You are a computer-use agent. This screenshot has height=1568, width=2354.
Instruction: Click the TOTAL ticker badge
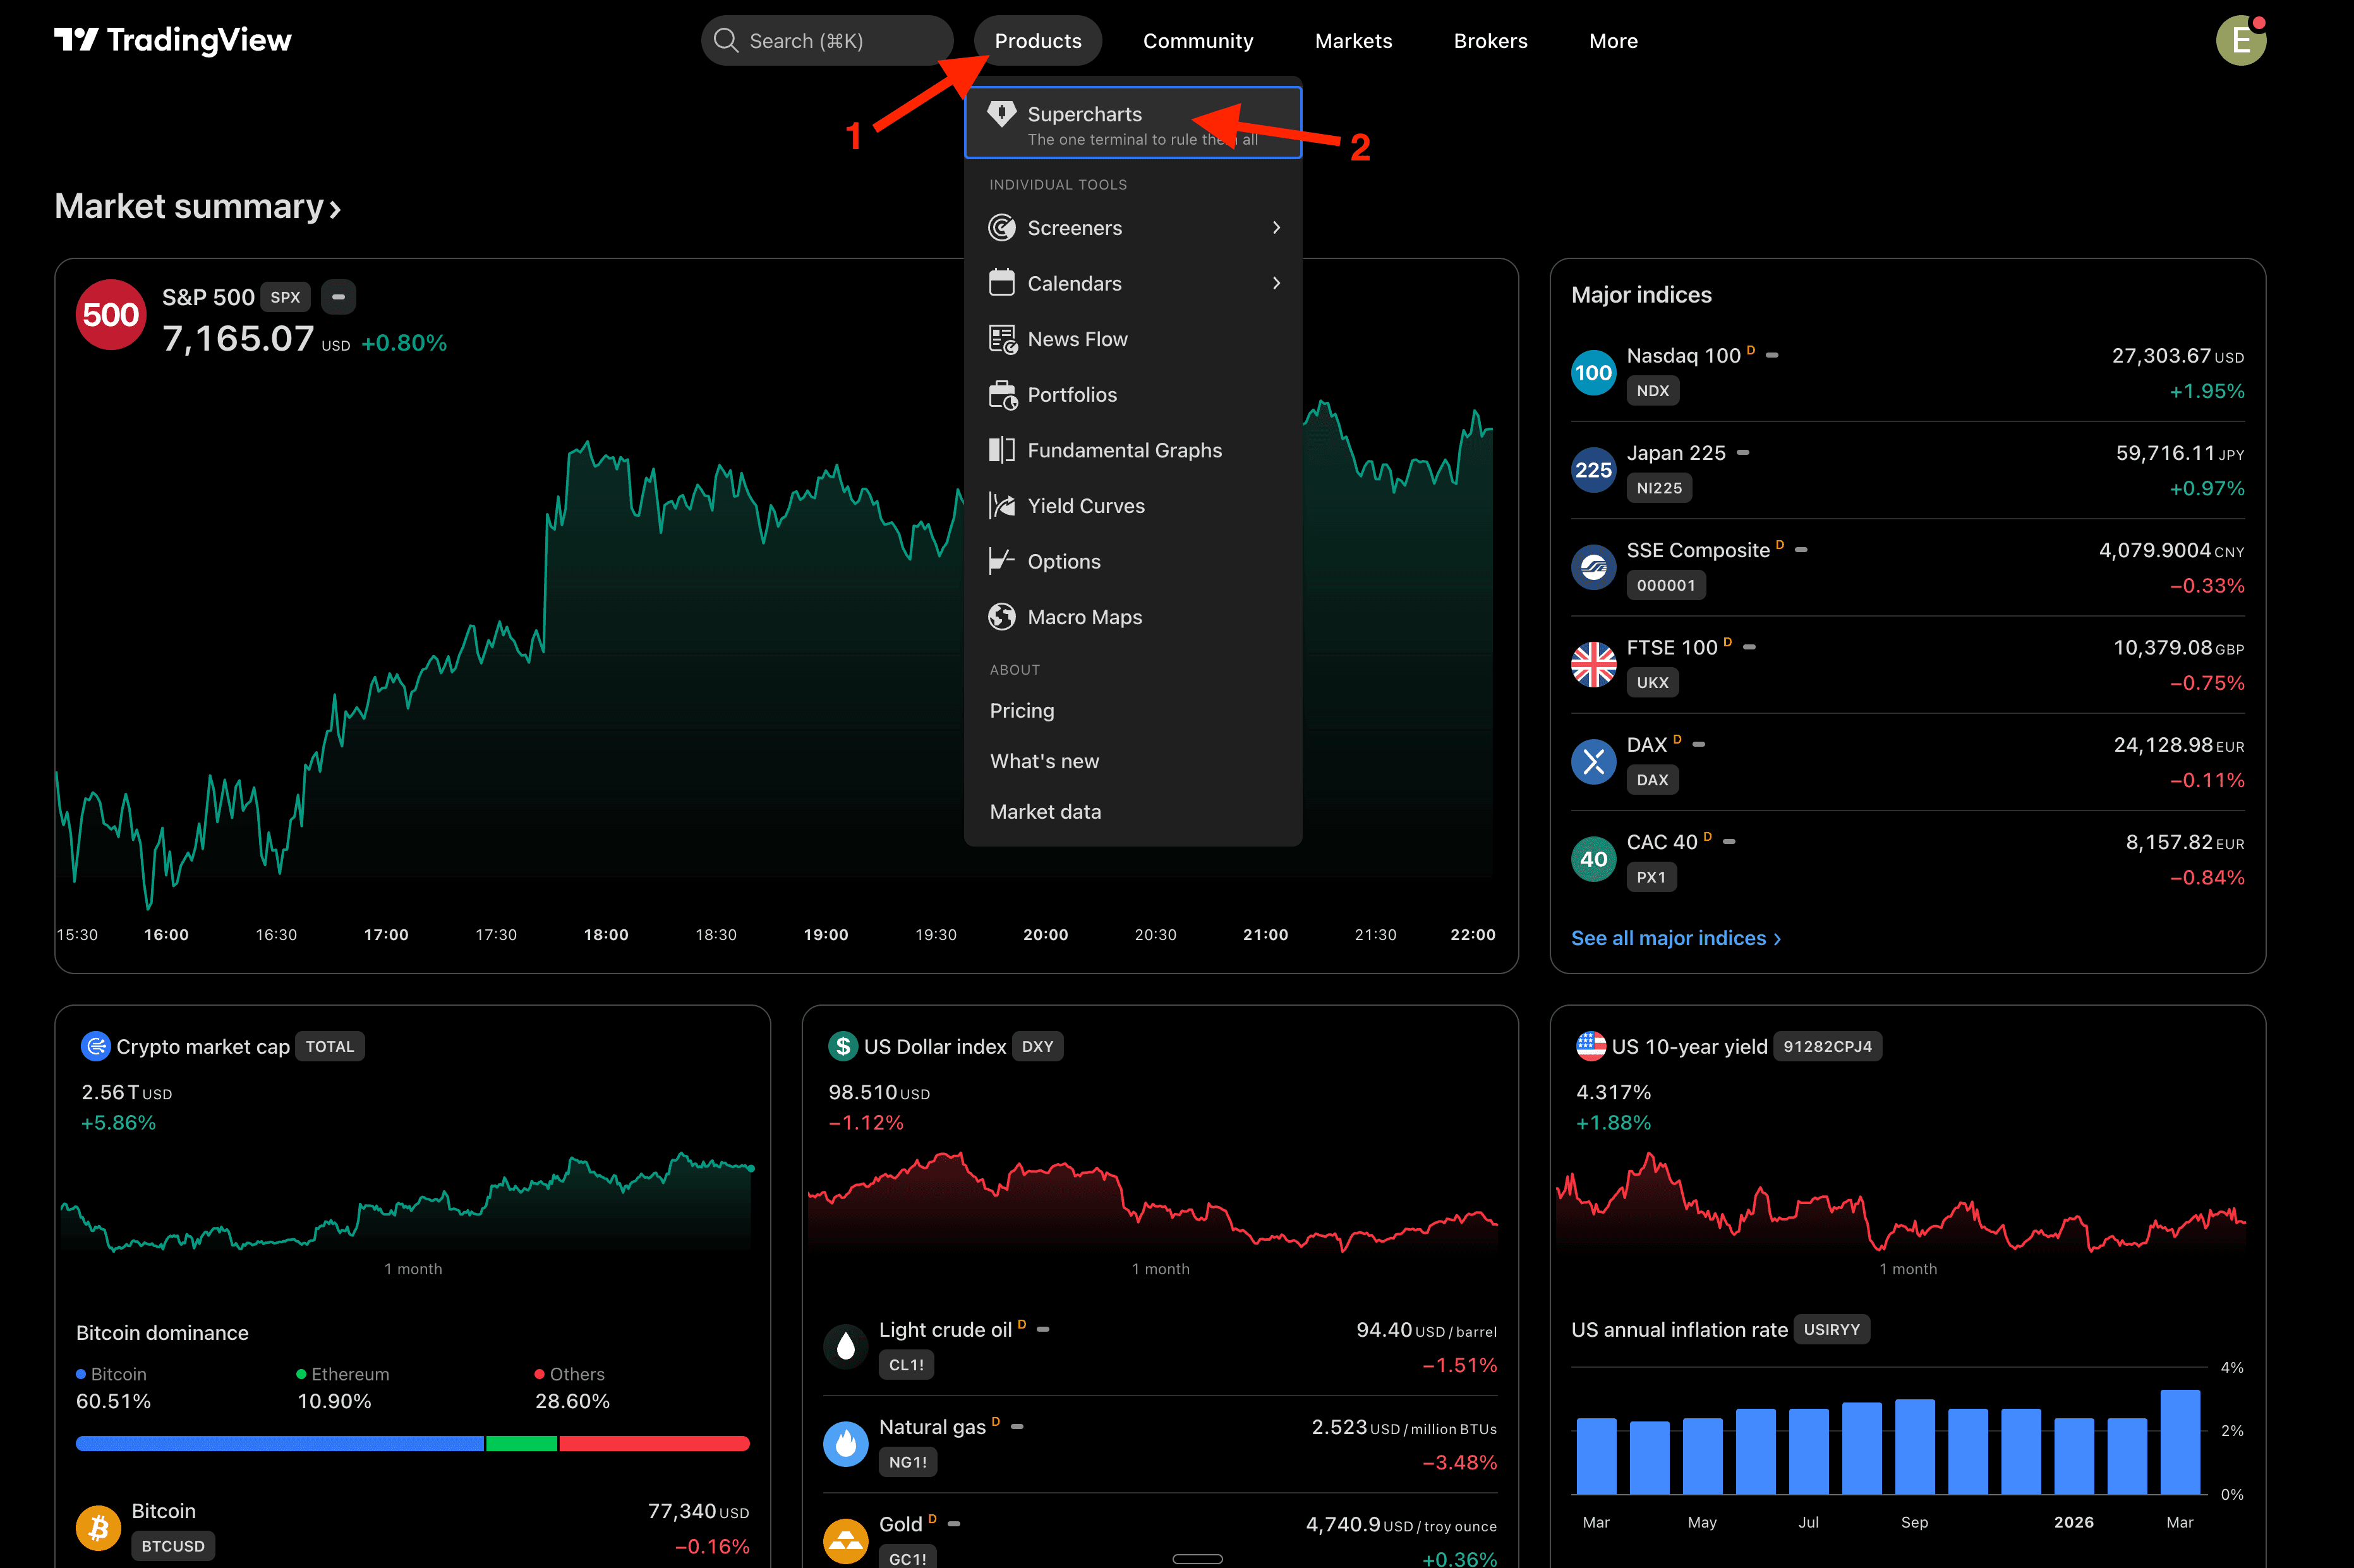[x=330, y=1046]
